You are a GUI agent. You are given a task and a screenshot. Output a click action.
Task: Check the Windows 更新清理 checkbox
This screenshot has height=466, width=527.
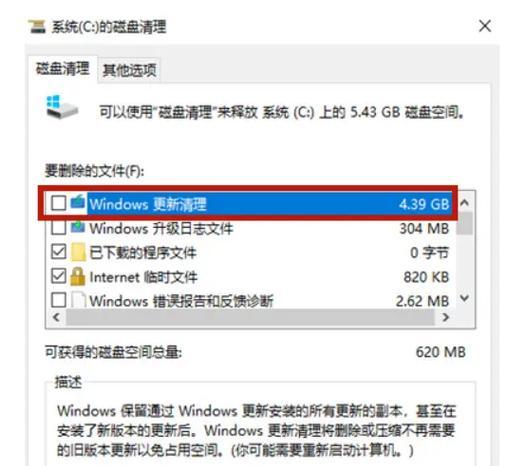58,203
